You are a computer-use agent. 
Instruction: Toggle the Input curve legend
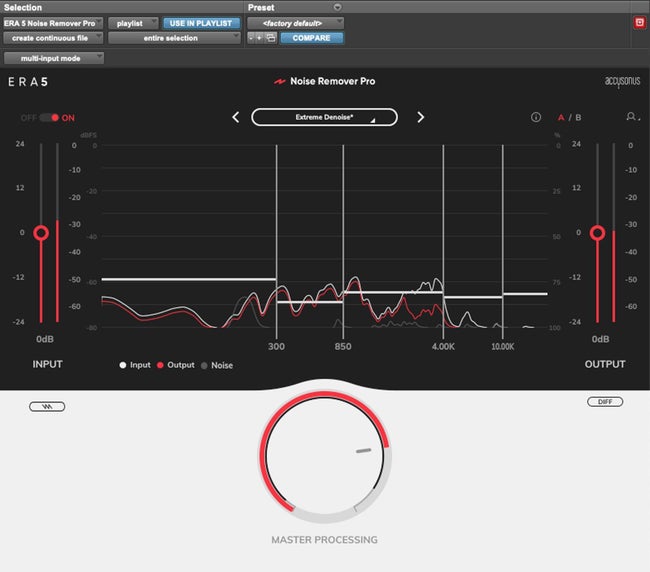(x=135, y=365)
